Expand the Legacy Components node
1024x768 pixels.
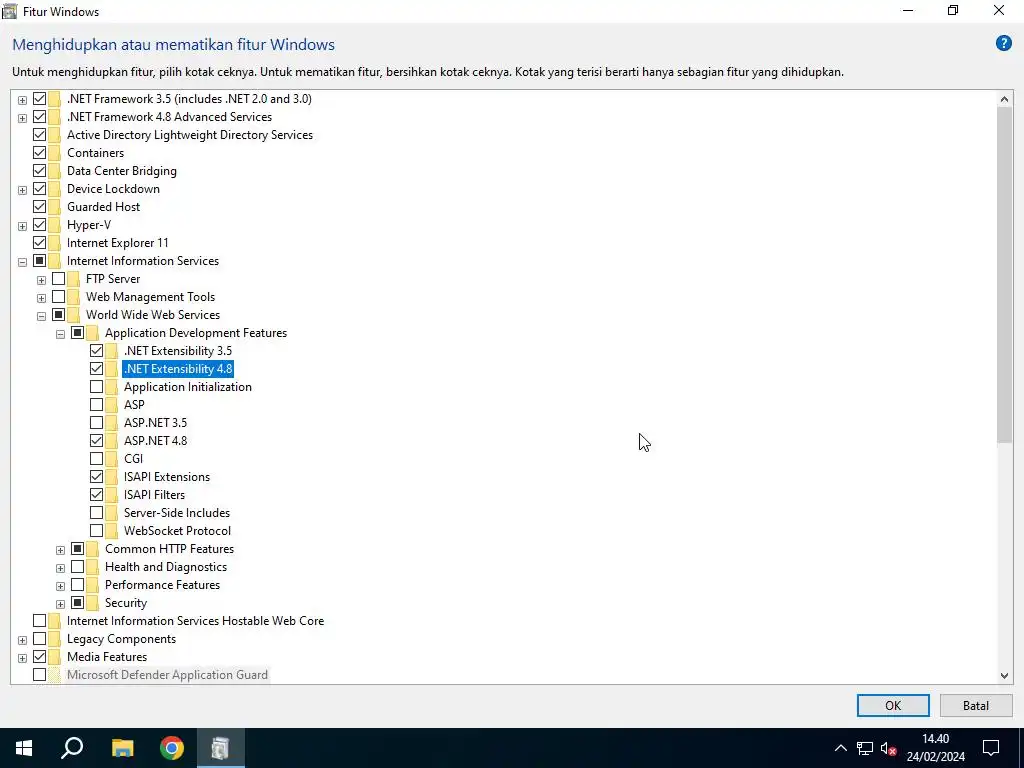coord(22,640)
